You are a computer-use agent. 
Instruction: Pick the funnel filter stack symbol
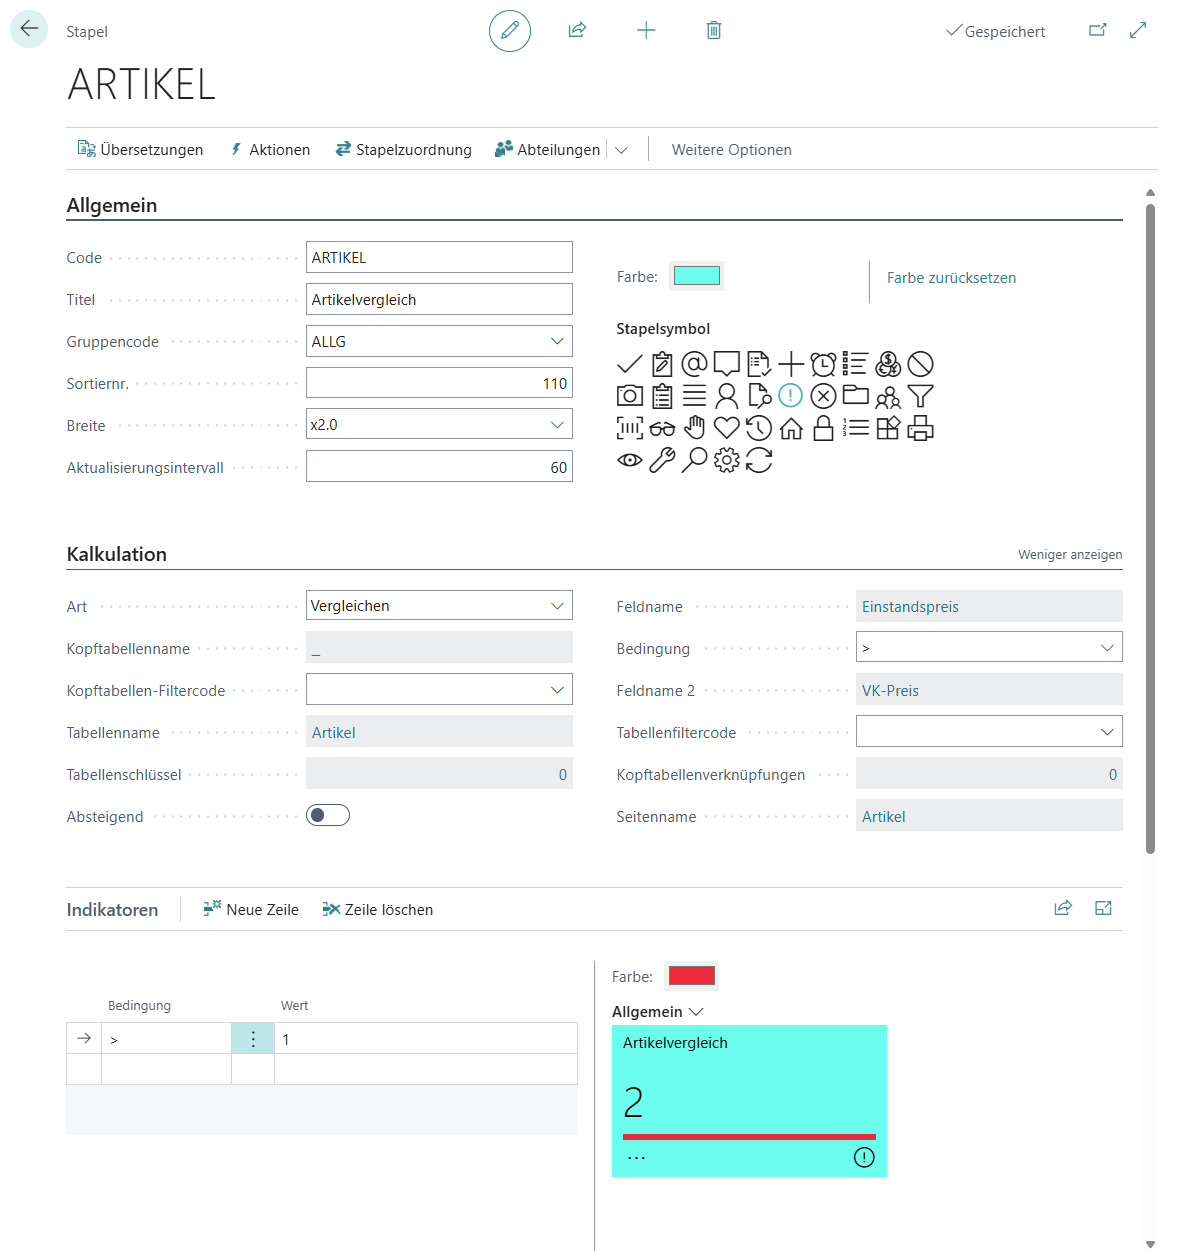pos(920,396)
